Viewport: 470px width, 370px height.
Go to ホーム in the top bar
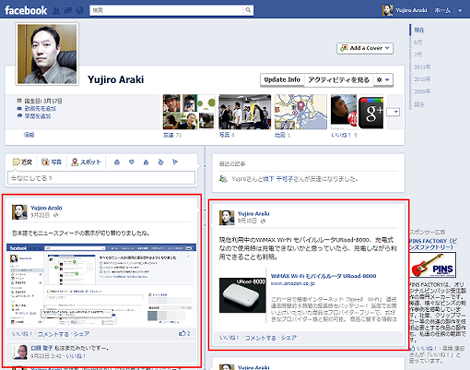[442, 10]
